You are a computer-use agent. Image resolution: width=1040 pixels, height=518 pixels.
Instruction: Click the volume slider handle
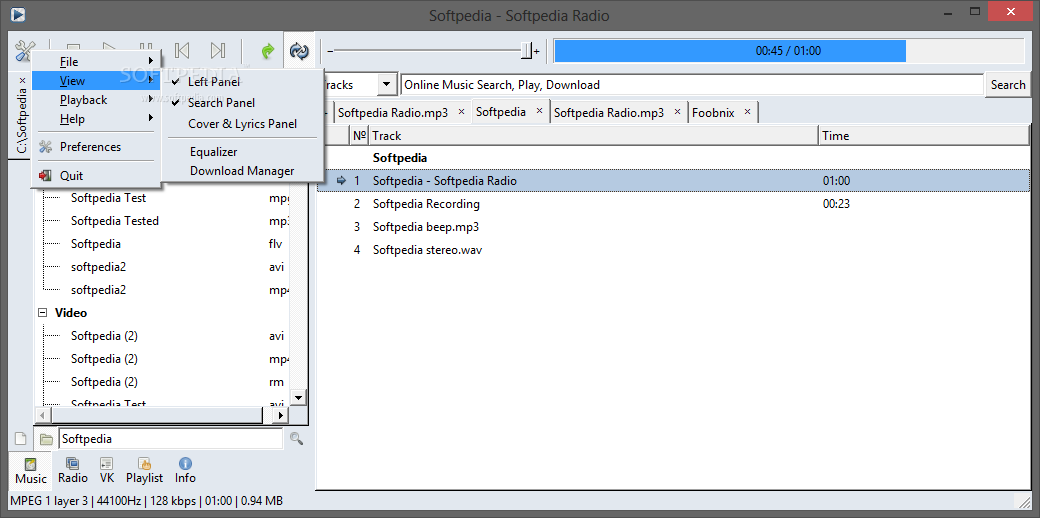pos(527,51)
